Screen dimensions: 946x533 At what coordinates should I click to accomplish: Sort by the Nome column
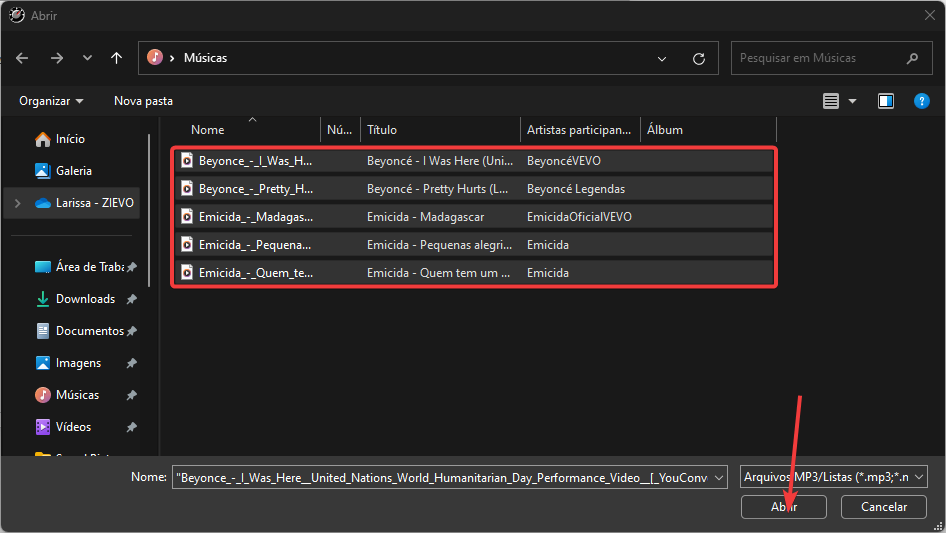[x=207, y=130]
